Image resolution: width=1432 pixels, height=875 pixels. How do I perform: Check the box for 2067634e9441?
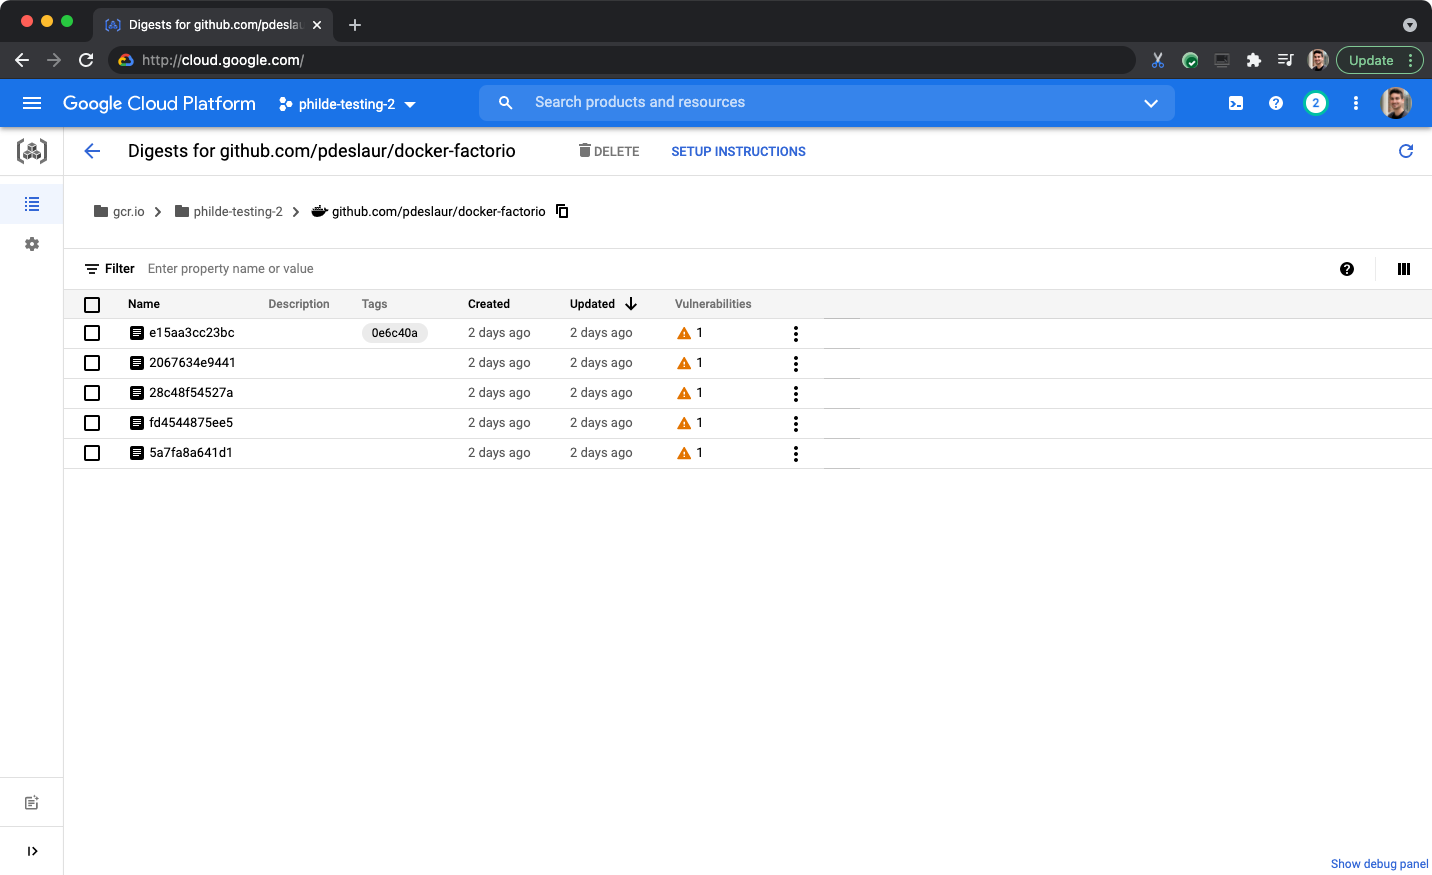click(92, 363)
